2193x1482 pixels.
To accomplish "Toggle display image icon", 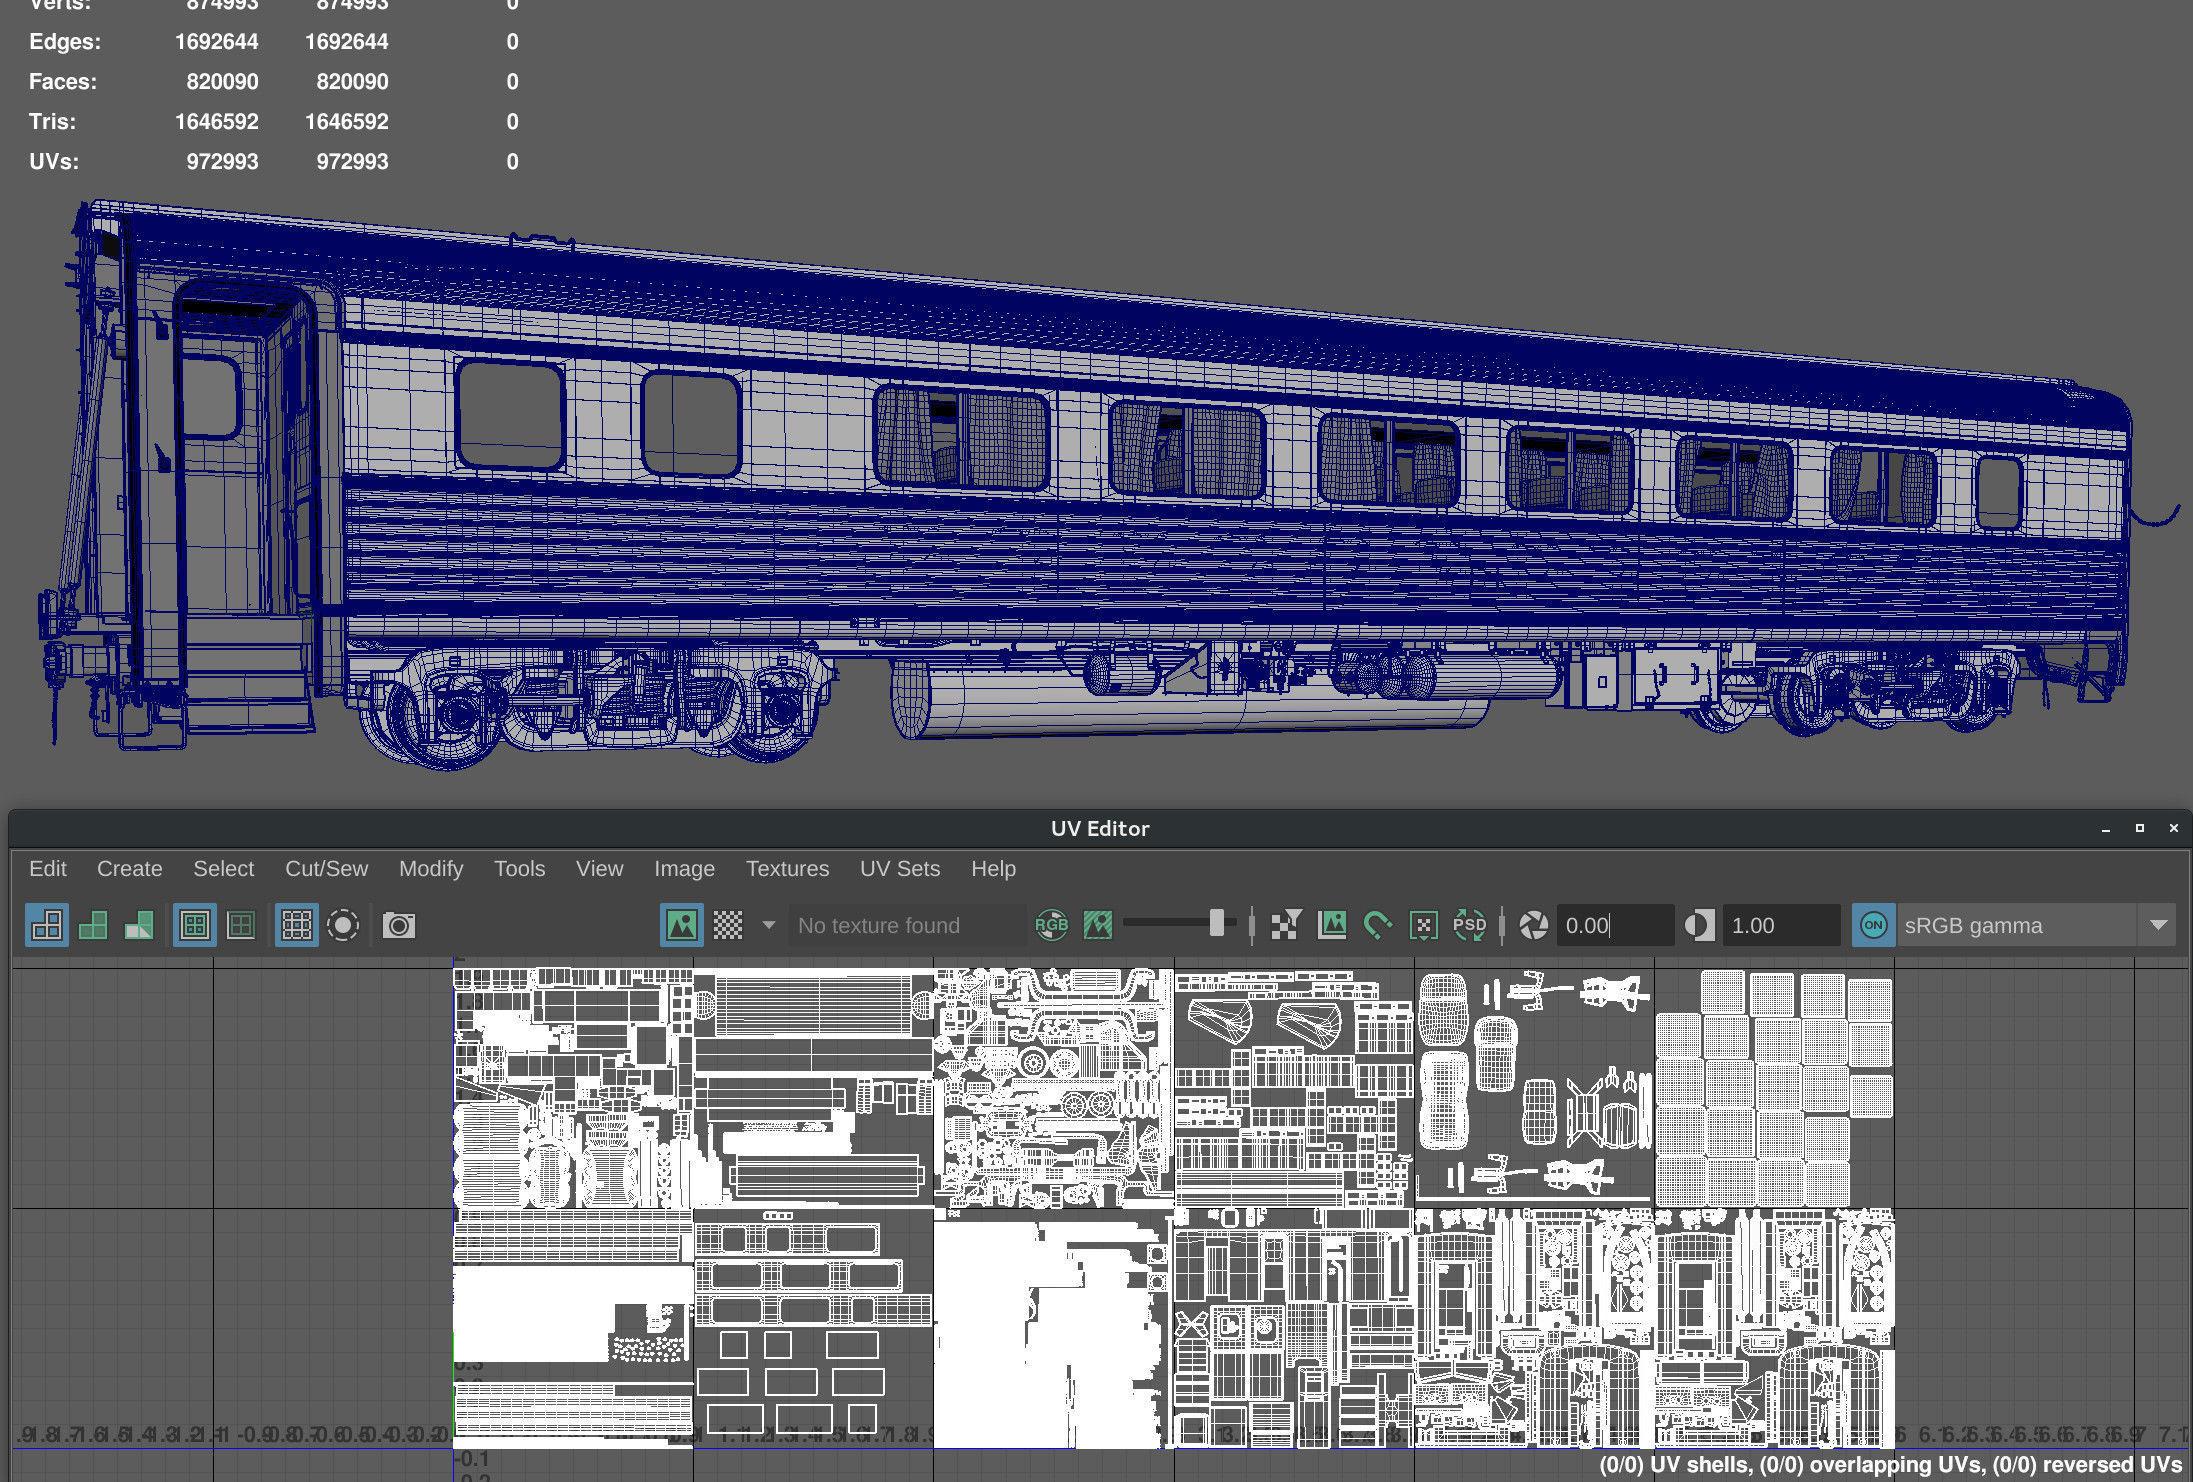I will pyautogui.click(x=682, y=925).
